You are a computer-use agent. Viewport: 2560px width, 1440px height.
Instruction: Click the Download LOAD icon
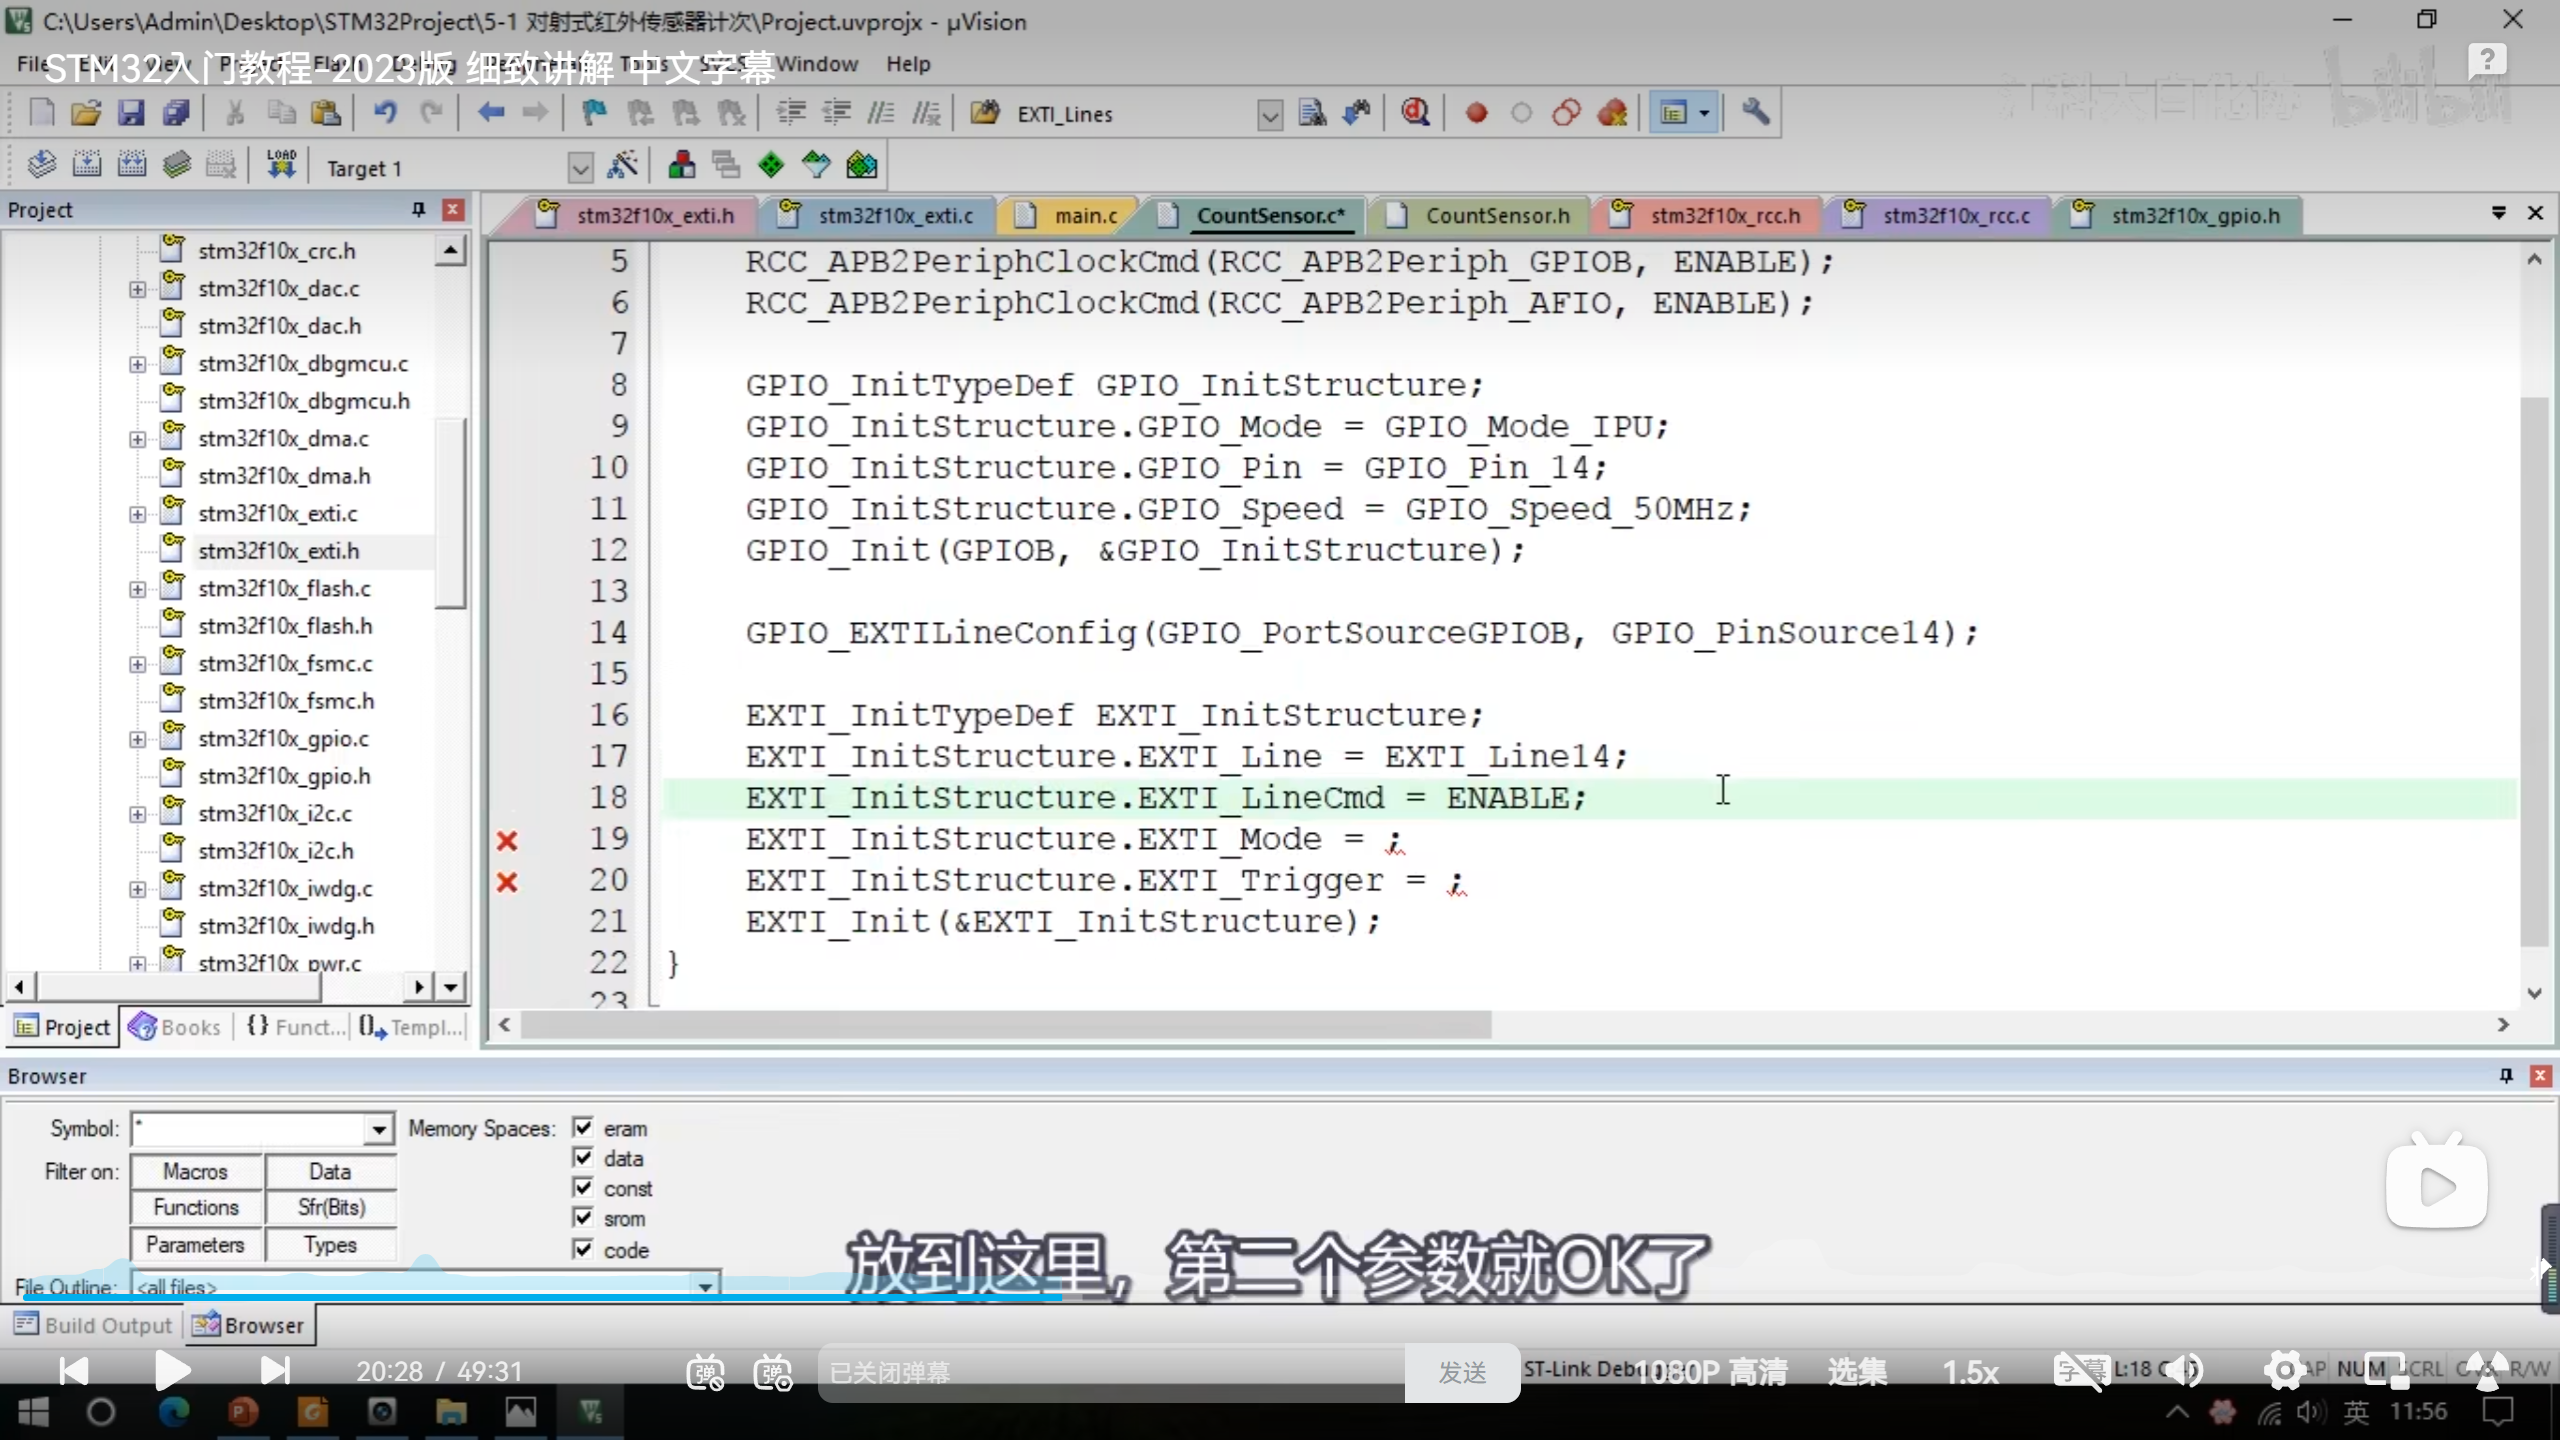pyautogui.click(x=281, y=165)
